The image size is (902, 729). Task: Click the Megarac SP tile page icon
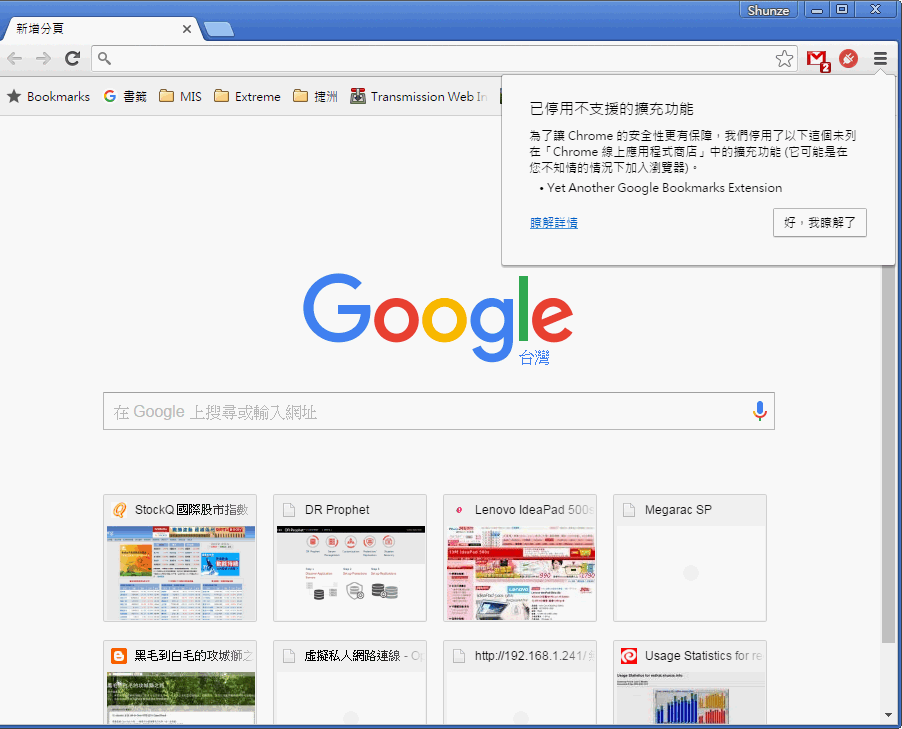coord(629,510)
